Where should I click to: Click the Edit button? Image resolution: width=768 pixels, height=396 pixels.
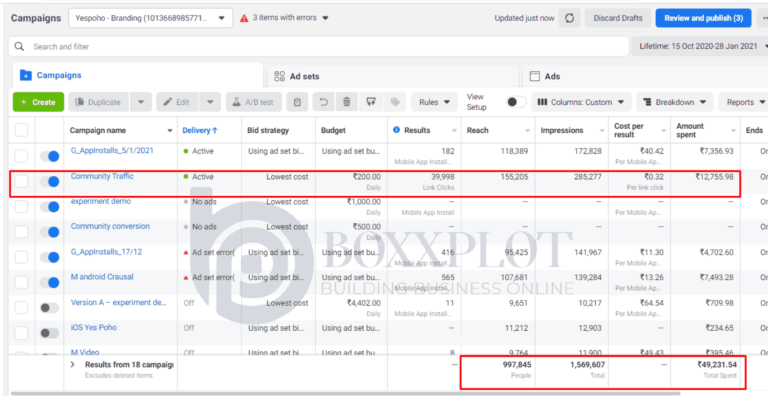click(177, 102)
